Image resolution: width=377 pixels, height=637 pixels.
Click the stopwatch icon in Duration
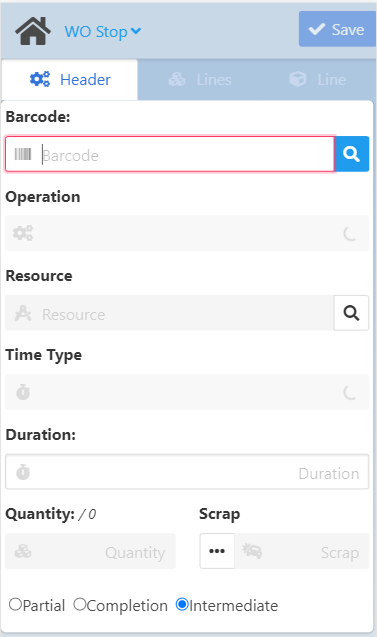point(23,472)
